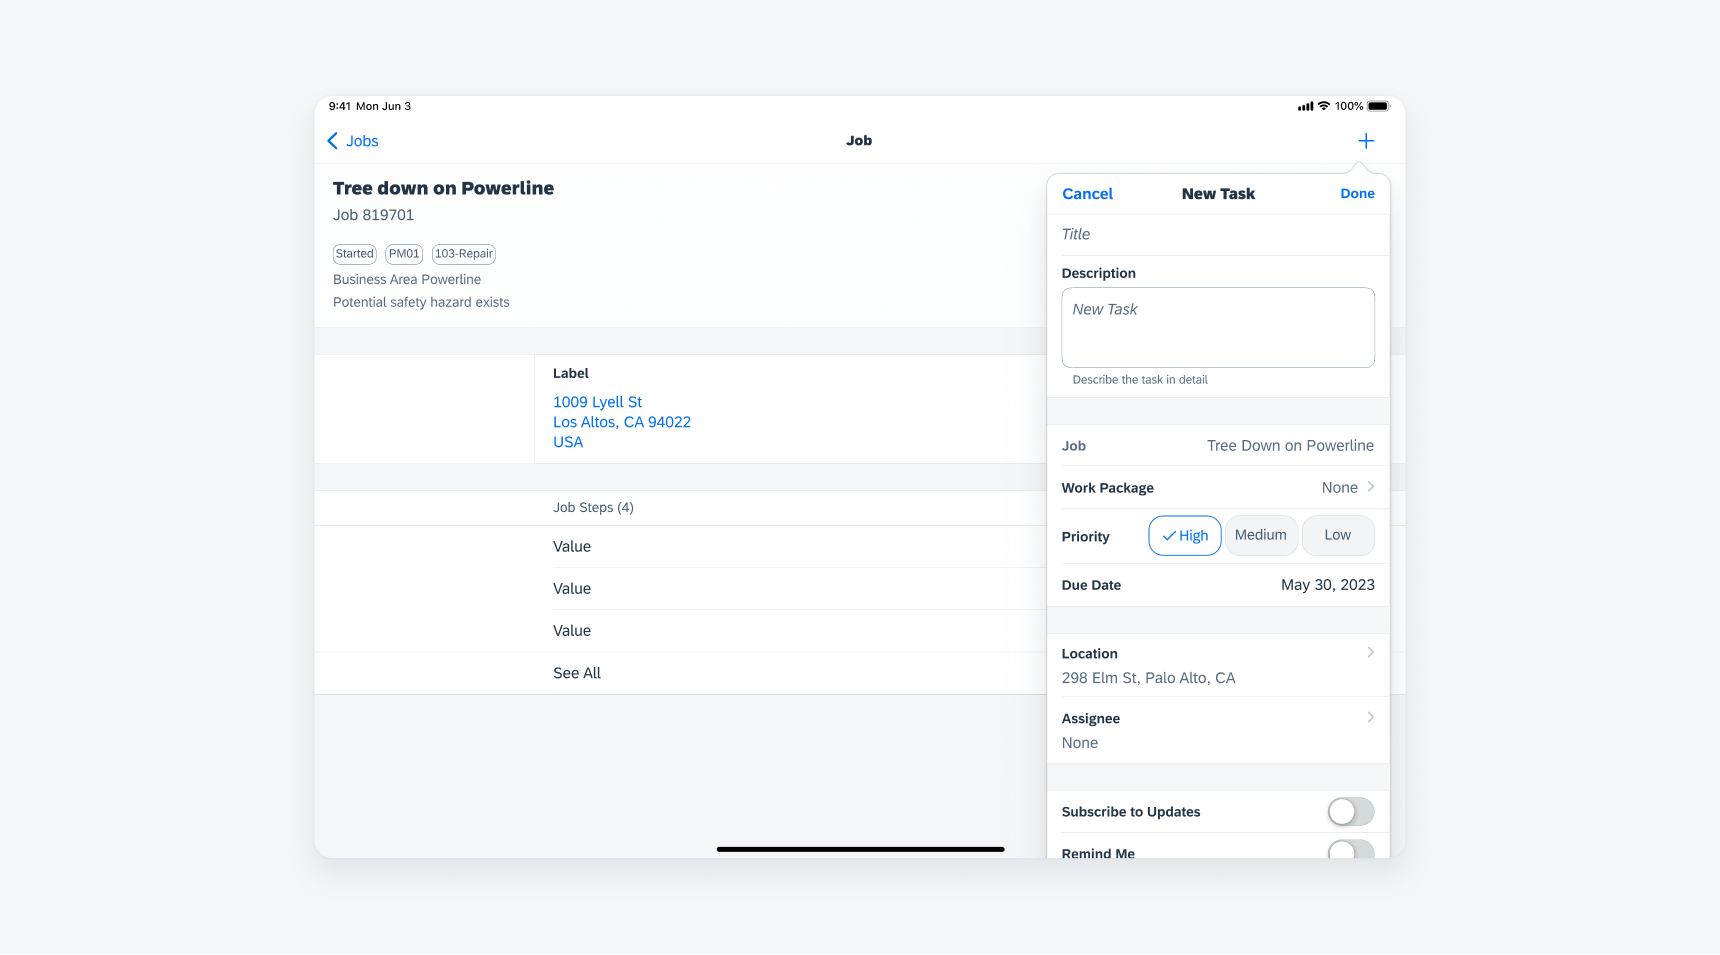Tap the plus icon to add a task
Screen dimensions: 1720x955
(1366, 141)
